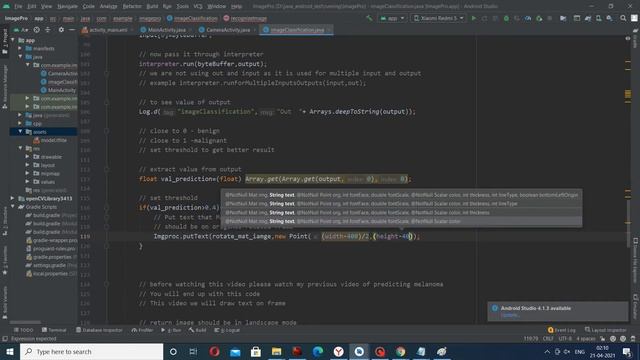The height and width of the screenshot is (360, 640).
Task: Switch to the activity_main.xml tab
Action: tap(105, 30)
